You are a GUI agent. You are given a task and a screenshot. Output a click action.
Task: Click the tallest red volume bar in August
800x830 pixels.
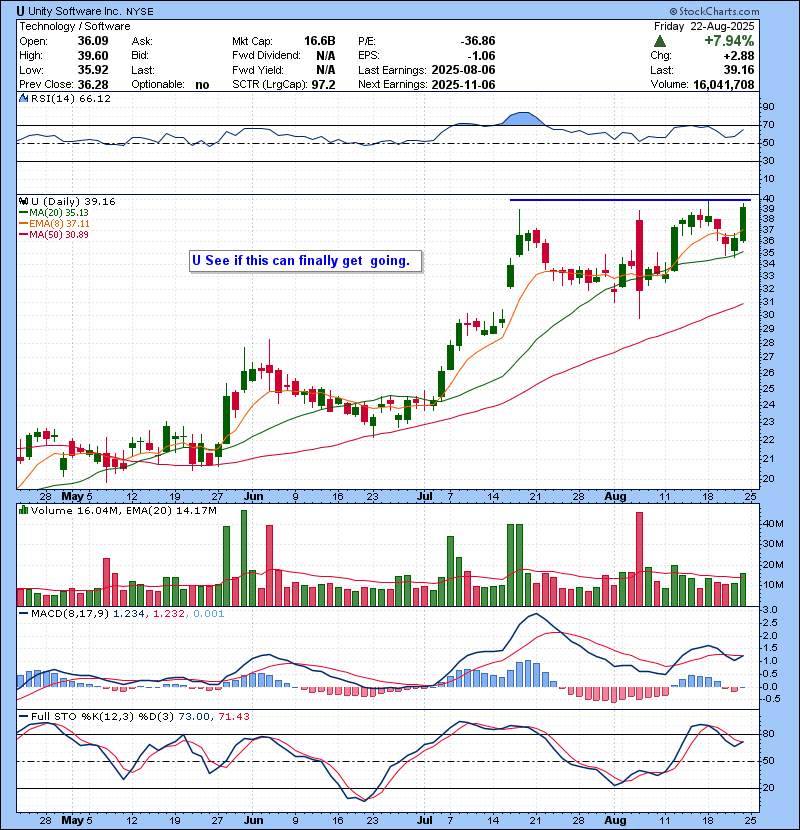tap(640, 559)
